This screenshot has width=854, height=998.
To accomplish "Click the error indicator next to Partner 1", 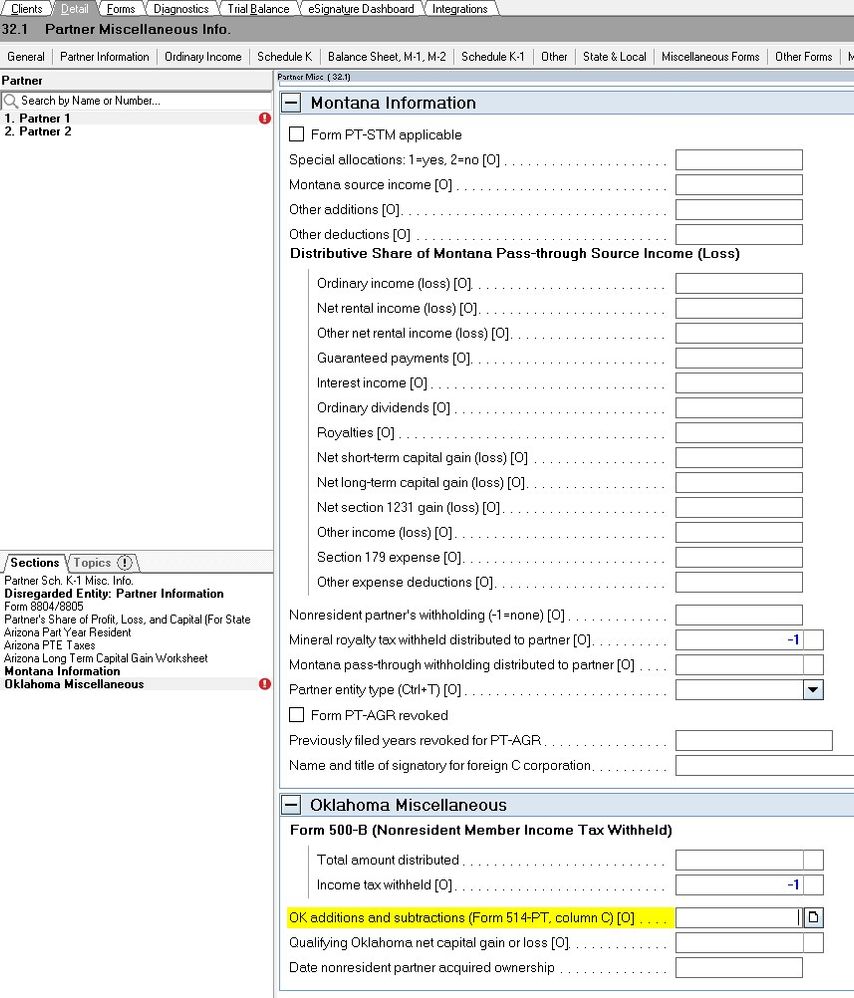I will (264, 118).
